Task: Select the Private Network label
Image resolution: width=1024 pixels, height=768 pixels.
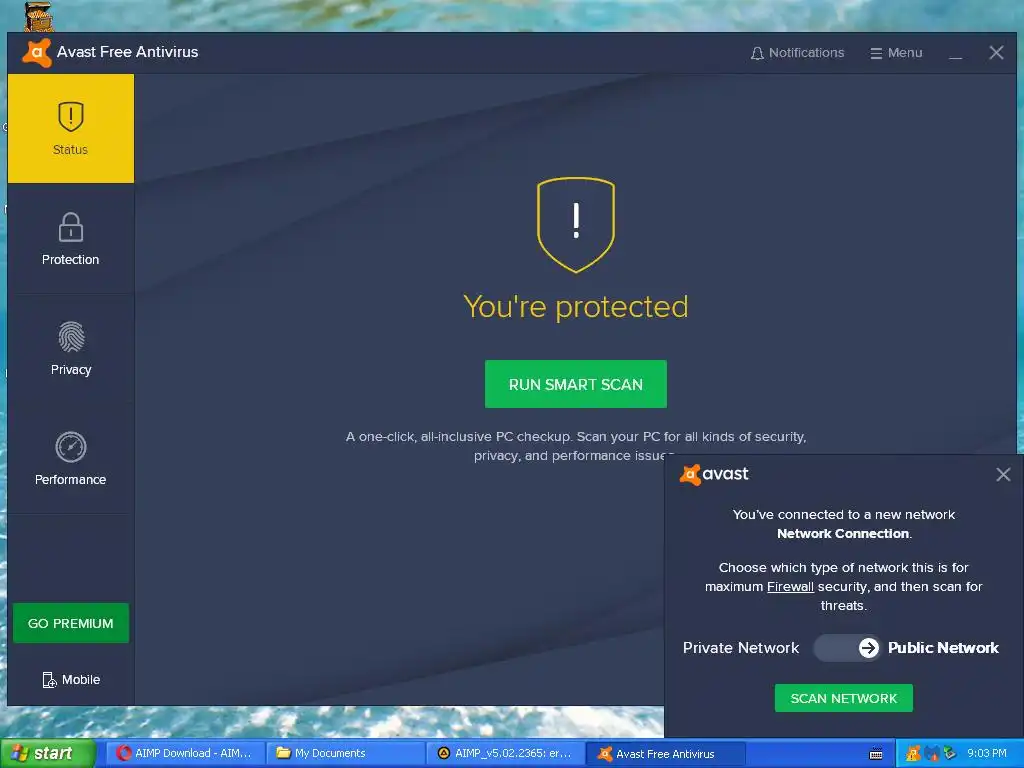Action: pyautogui.click(x=741, y=648)
